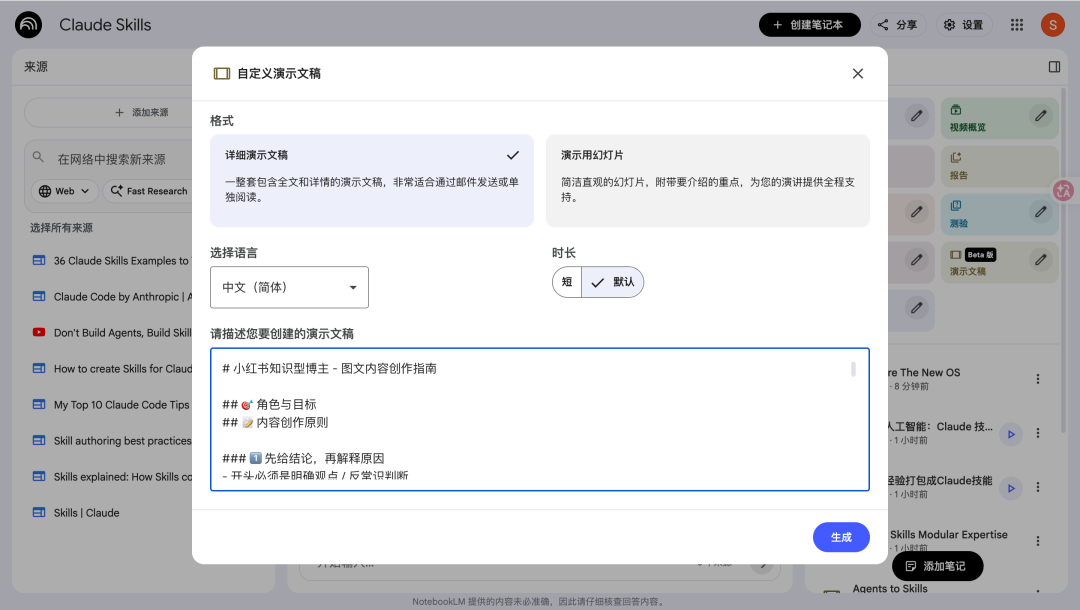Choose the 短 duration option
This screenshot has width=1080, height=610.
tap(567, 282)
